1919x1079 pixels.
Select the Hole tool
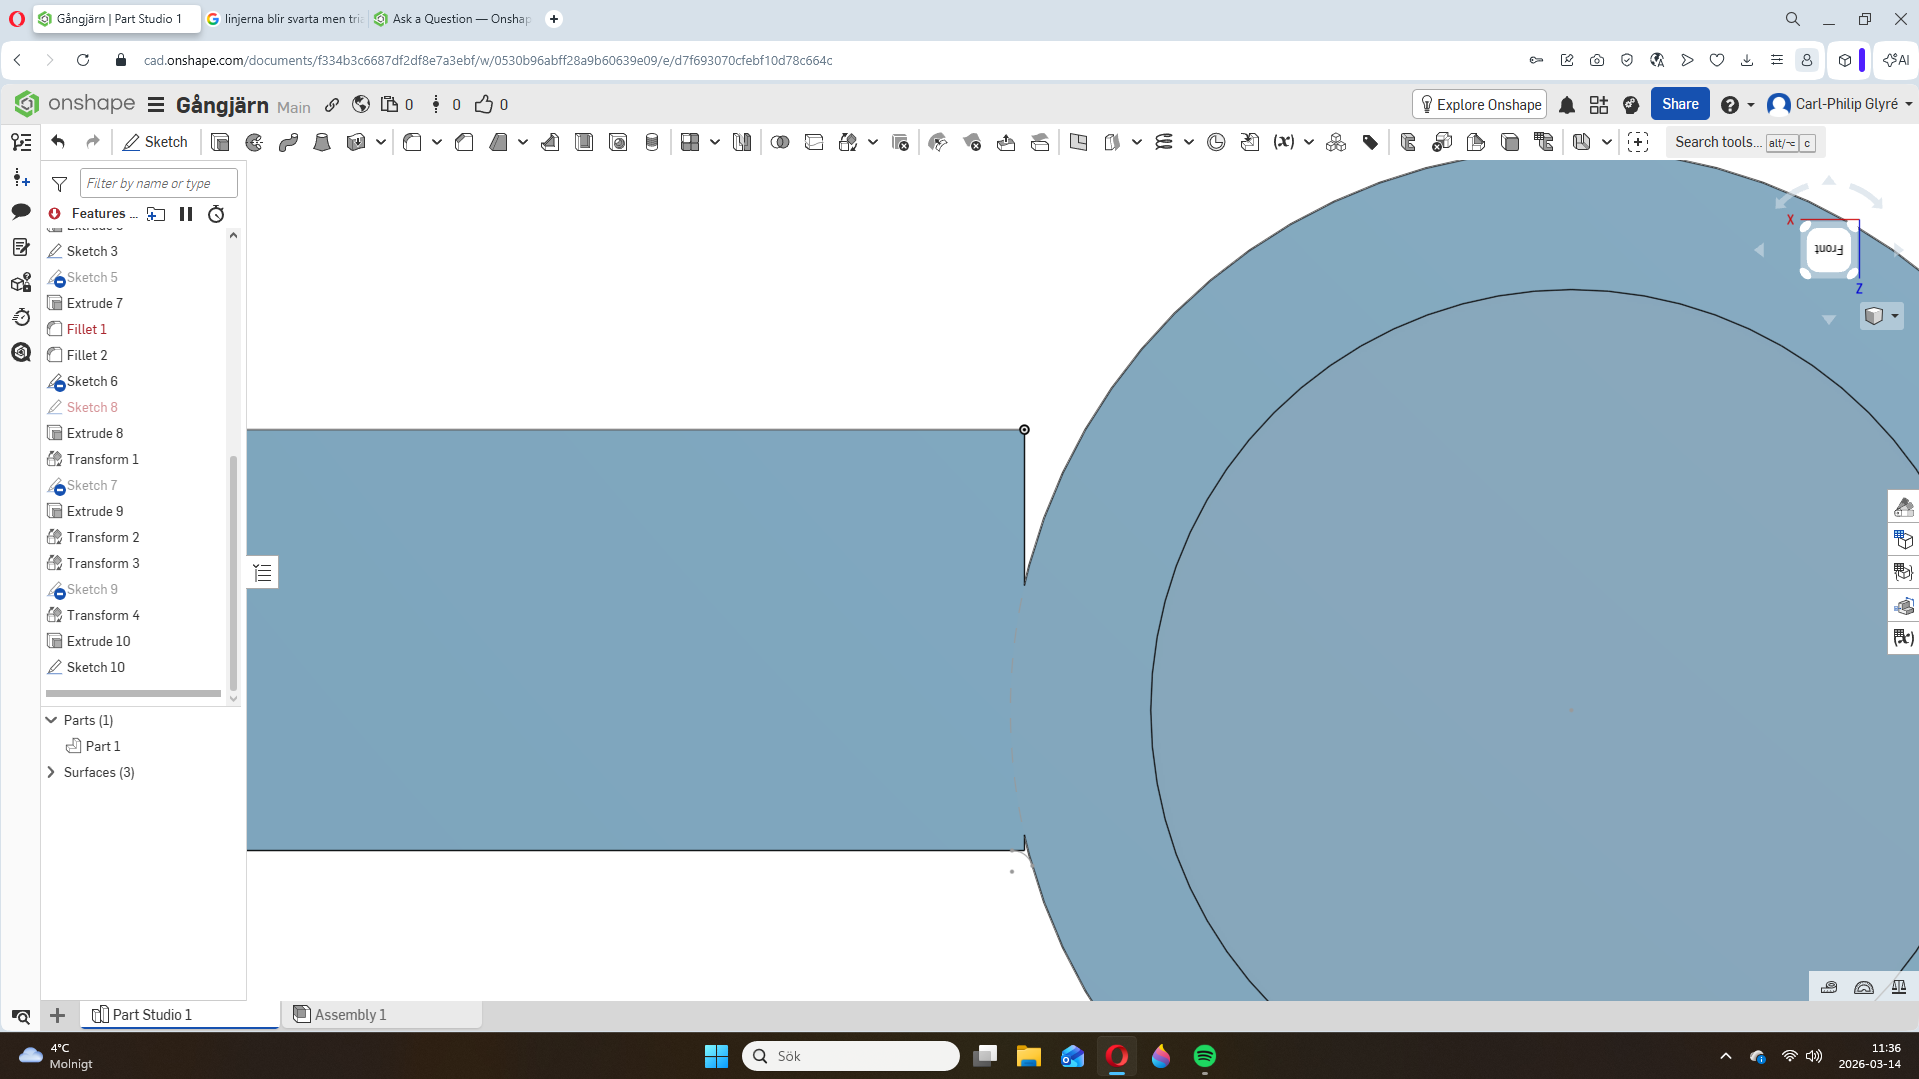[x=618, y=142]
